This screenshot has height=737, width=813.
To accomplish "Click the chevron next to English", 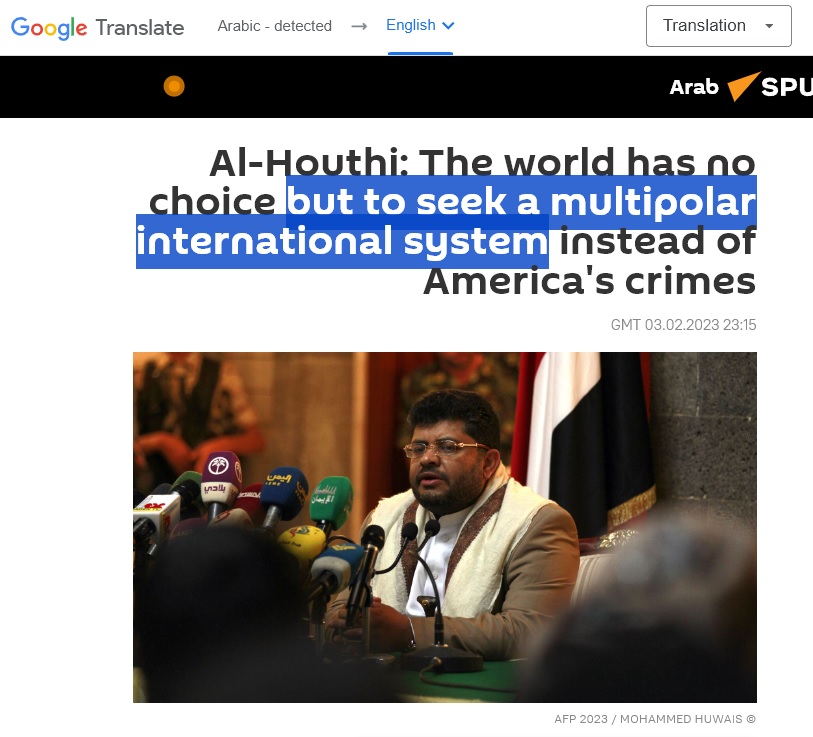I will pos(448,25).
